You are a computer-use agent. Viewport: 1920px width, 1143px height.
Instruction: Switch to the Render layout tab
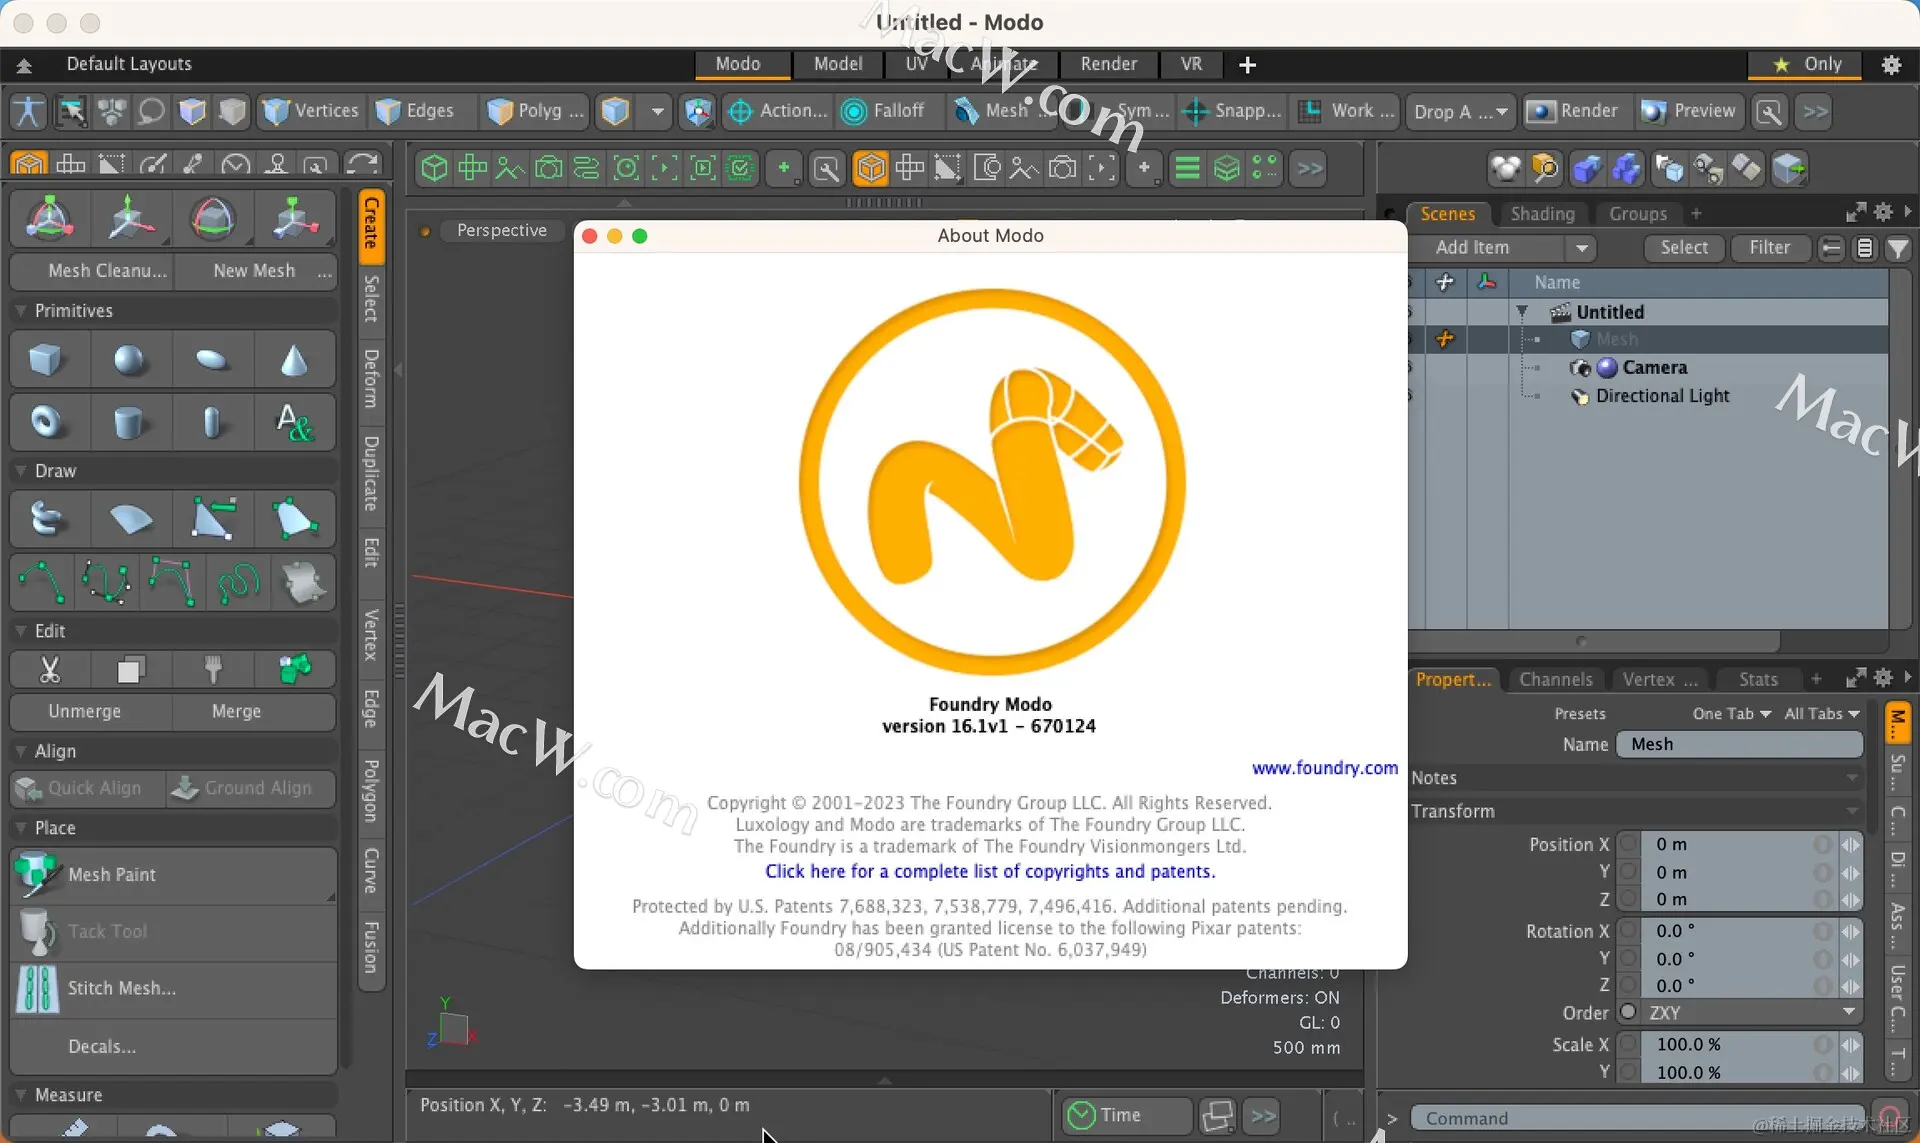1108,64
